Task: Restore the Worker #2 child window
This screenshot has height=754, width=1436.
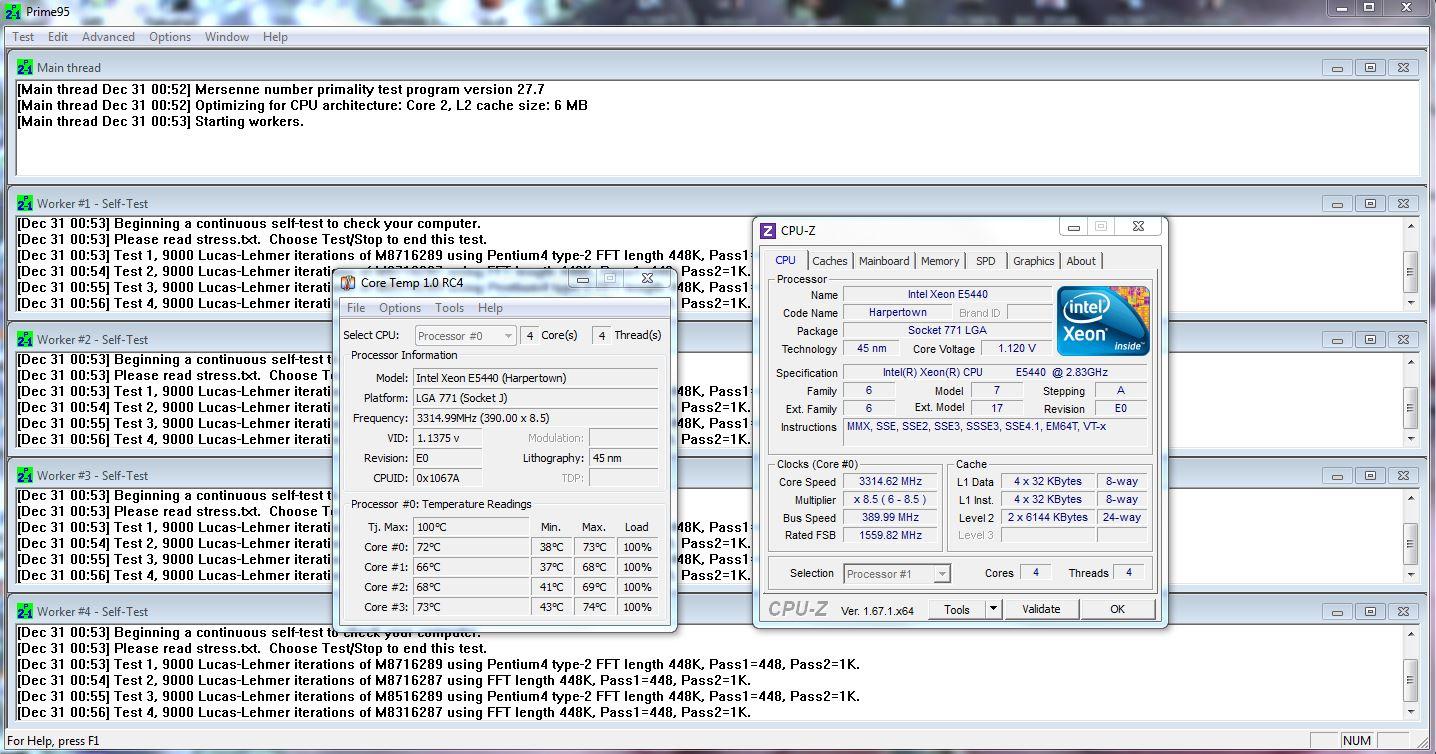Action: [x=1370, y=340]
